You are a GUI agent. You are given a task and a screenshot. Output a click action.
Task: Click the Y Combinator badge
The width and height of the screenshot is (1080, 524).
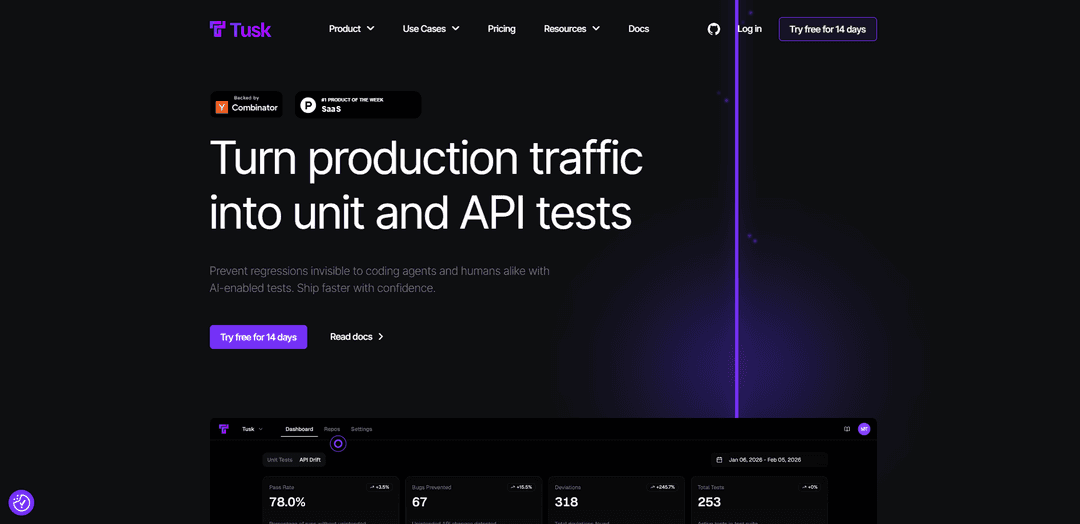246,104
